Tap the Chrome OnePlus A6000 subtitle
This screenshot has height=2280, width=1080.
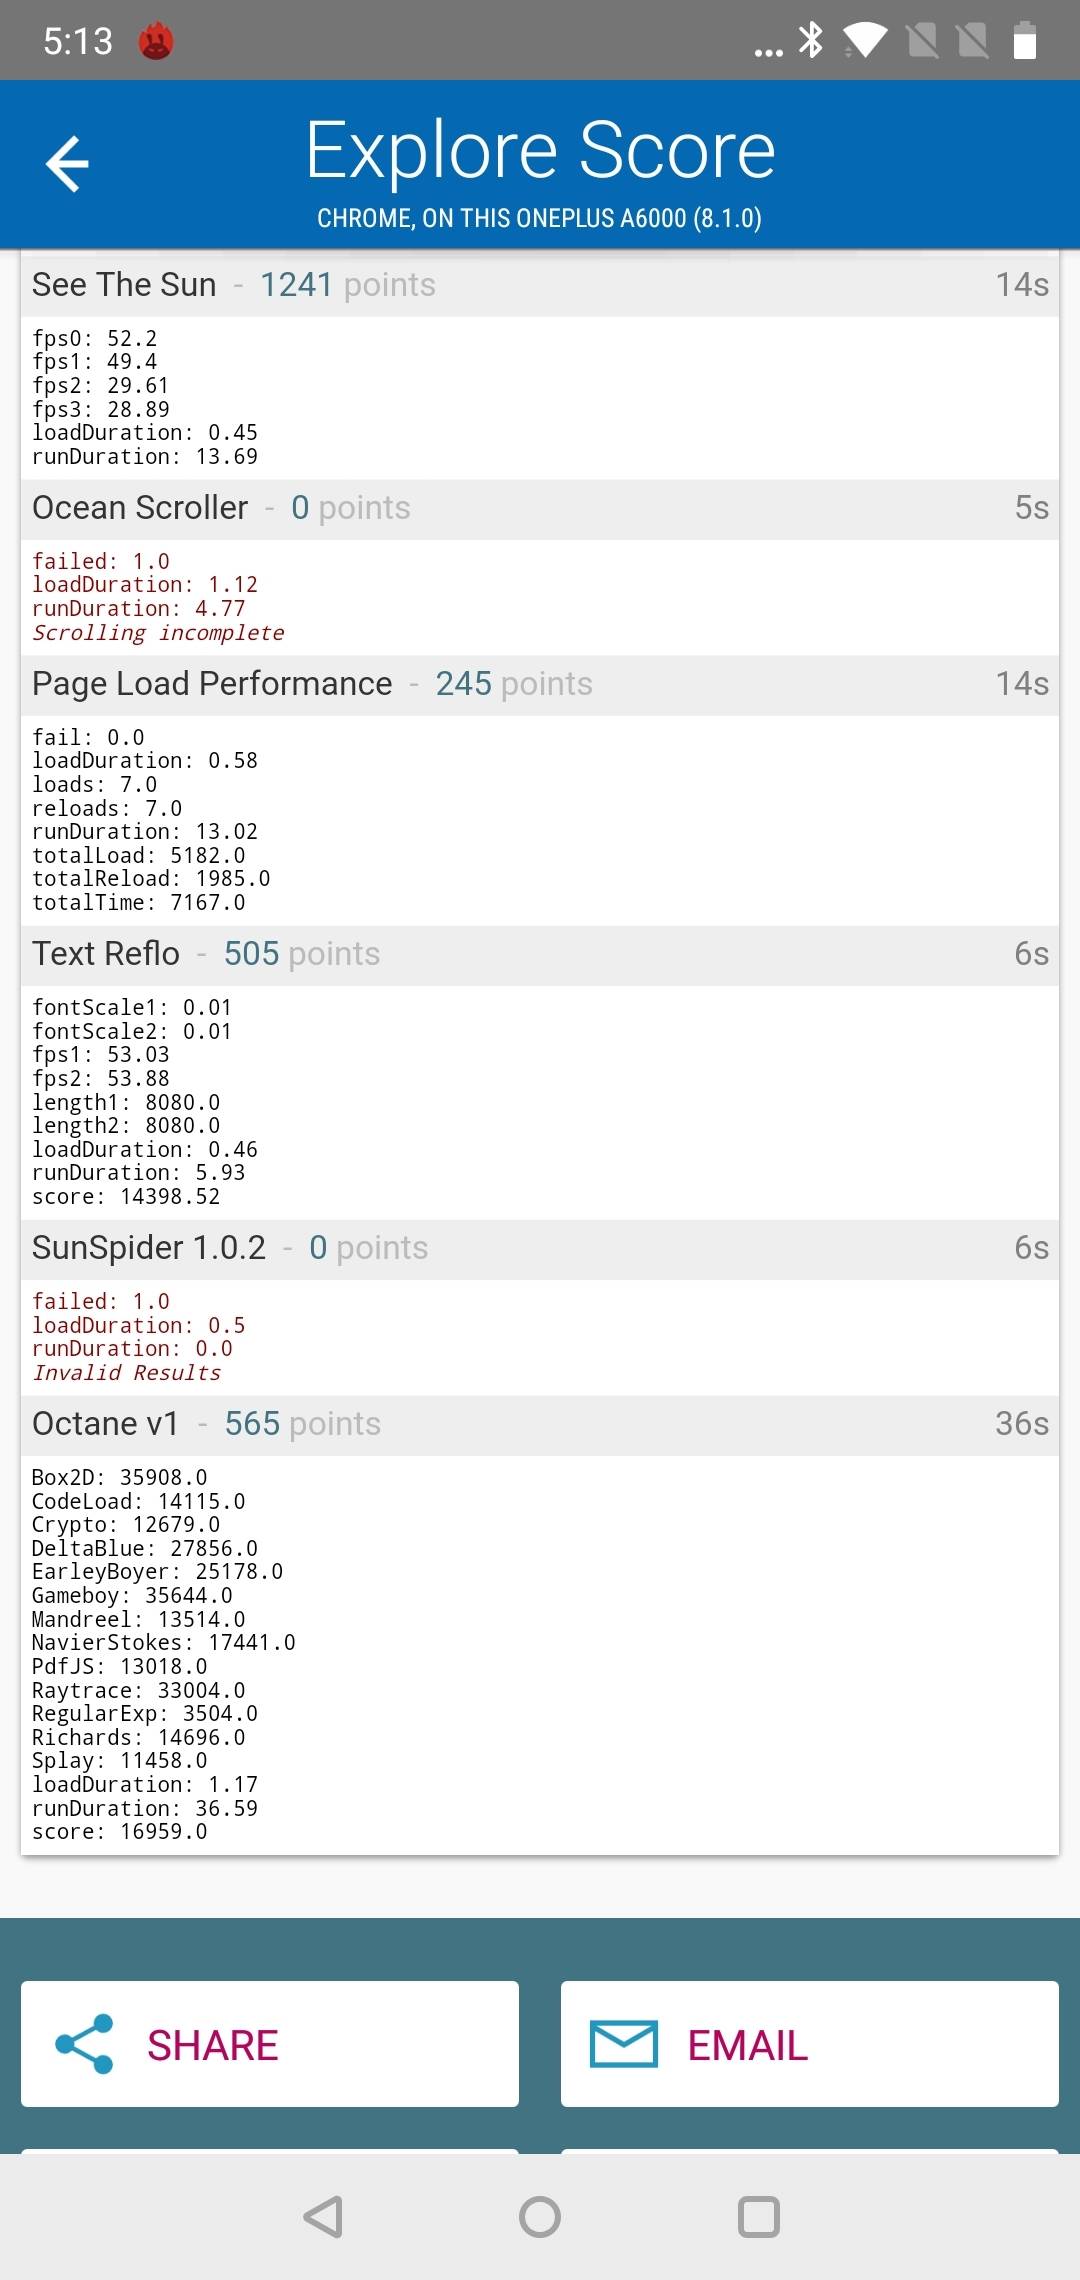click(540, 218)
